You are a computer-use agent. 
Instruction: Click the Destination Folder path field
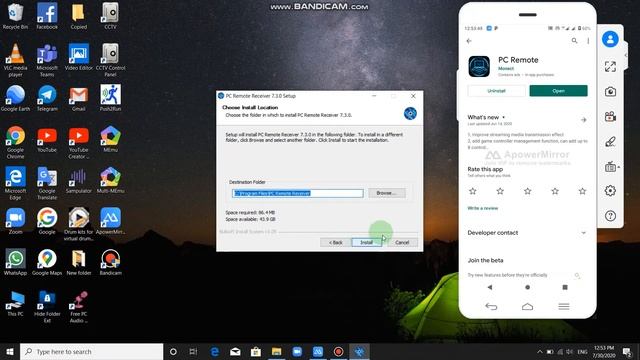tap(298, 193)
